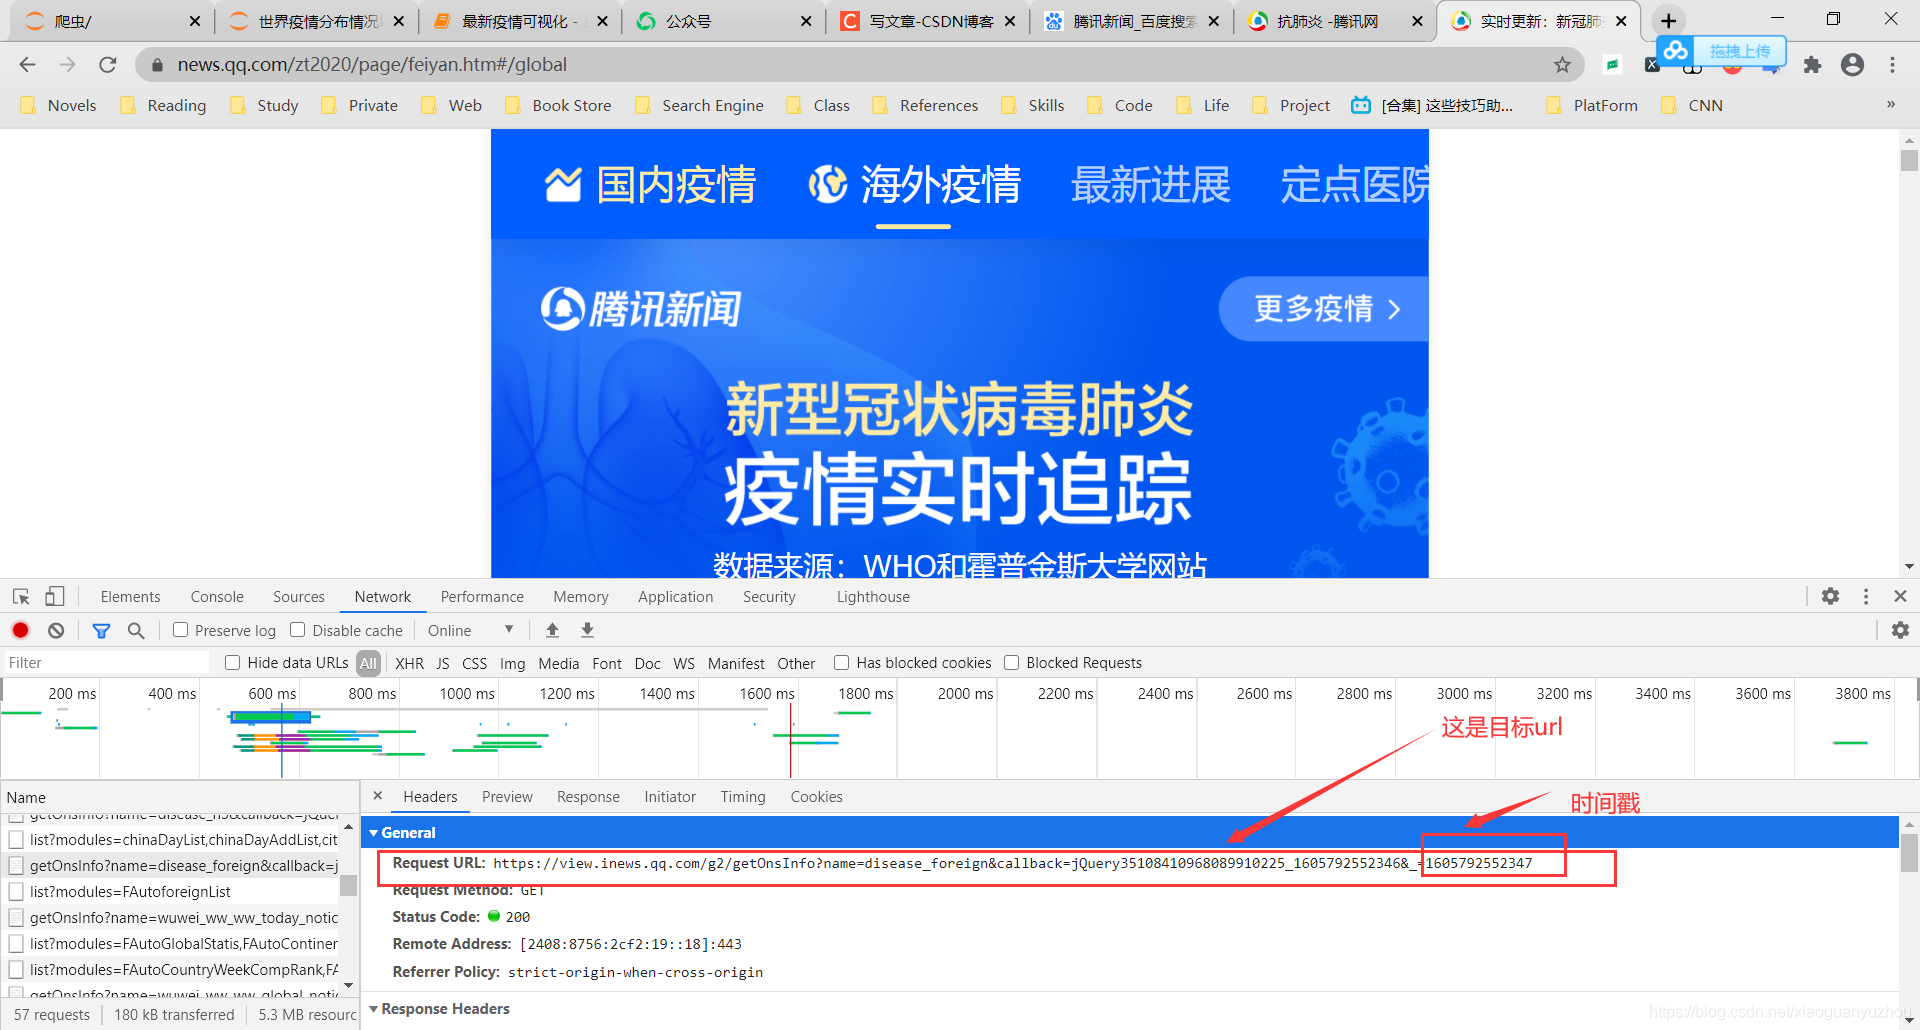Filter requests by XHR type

409,662
